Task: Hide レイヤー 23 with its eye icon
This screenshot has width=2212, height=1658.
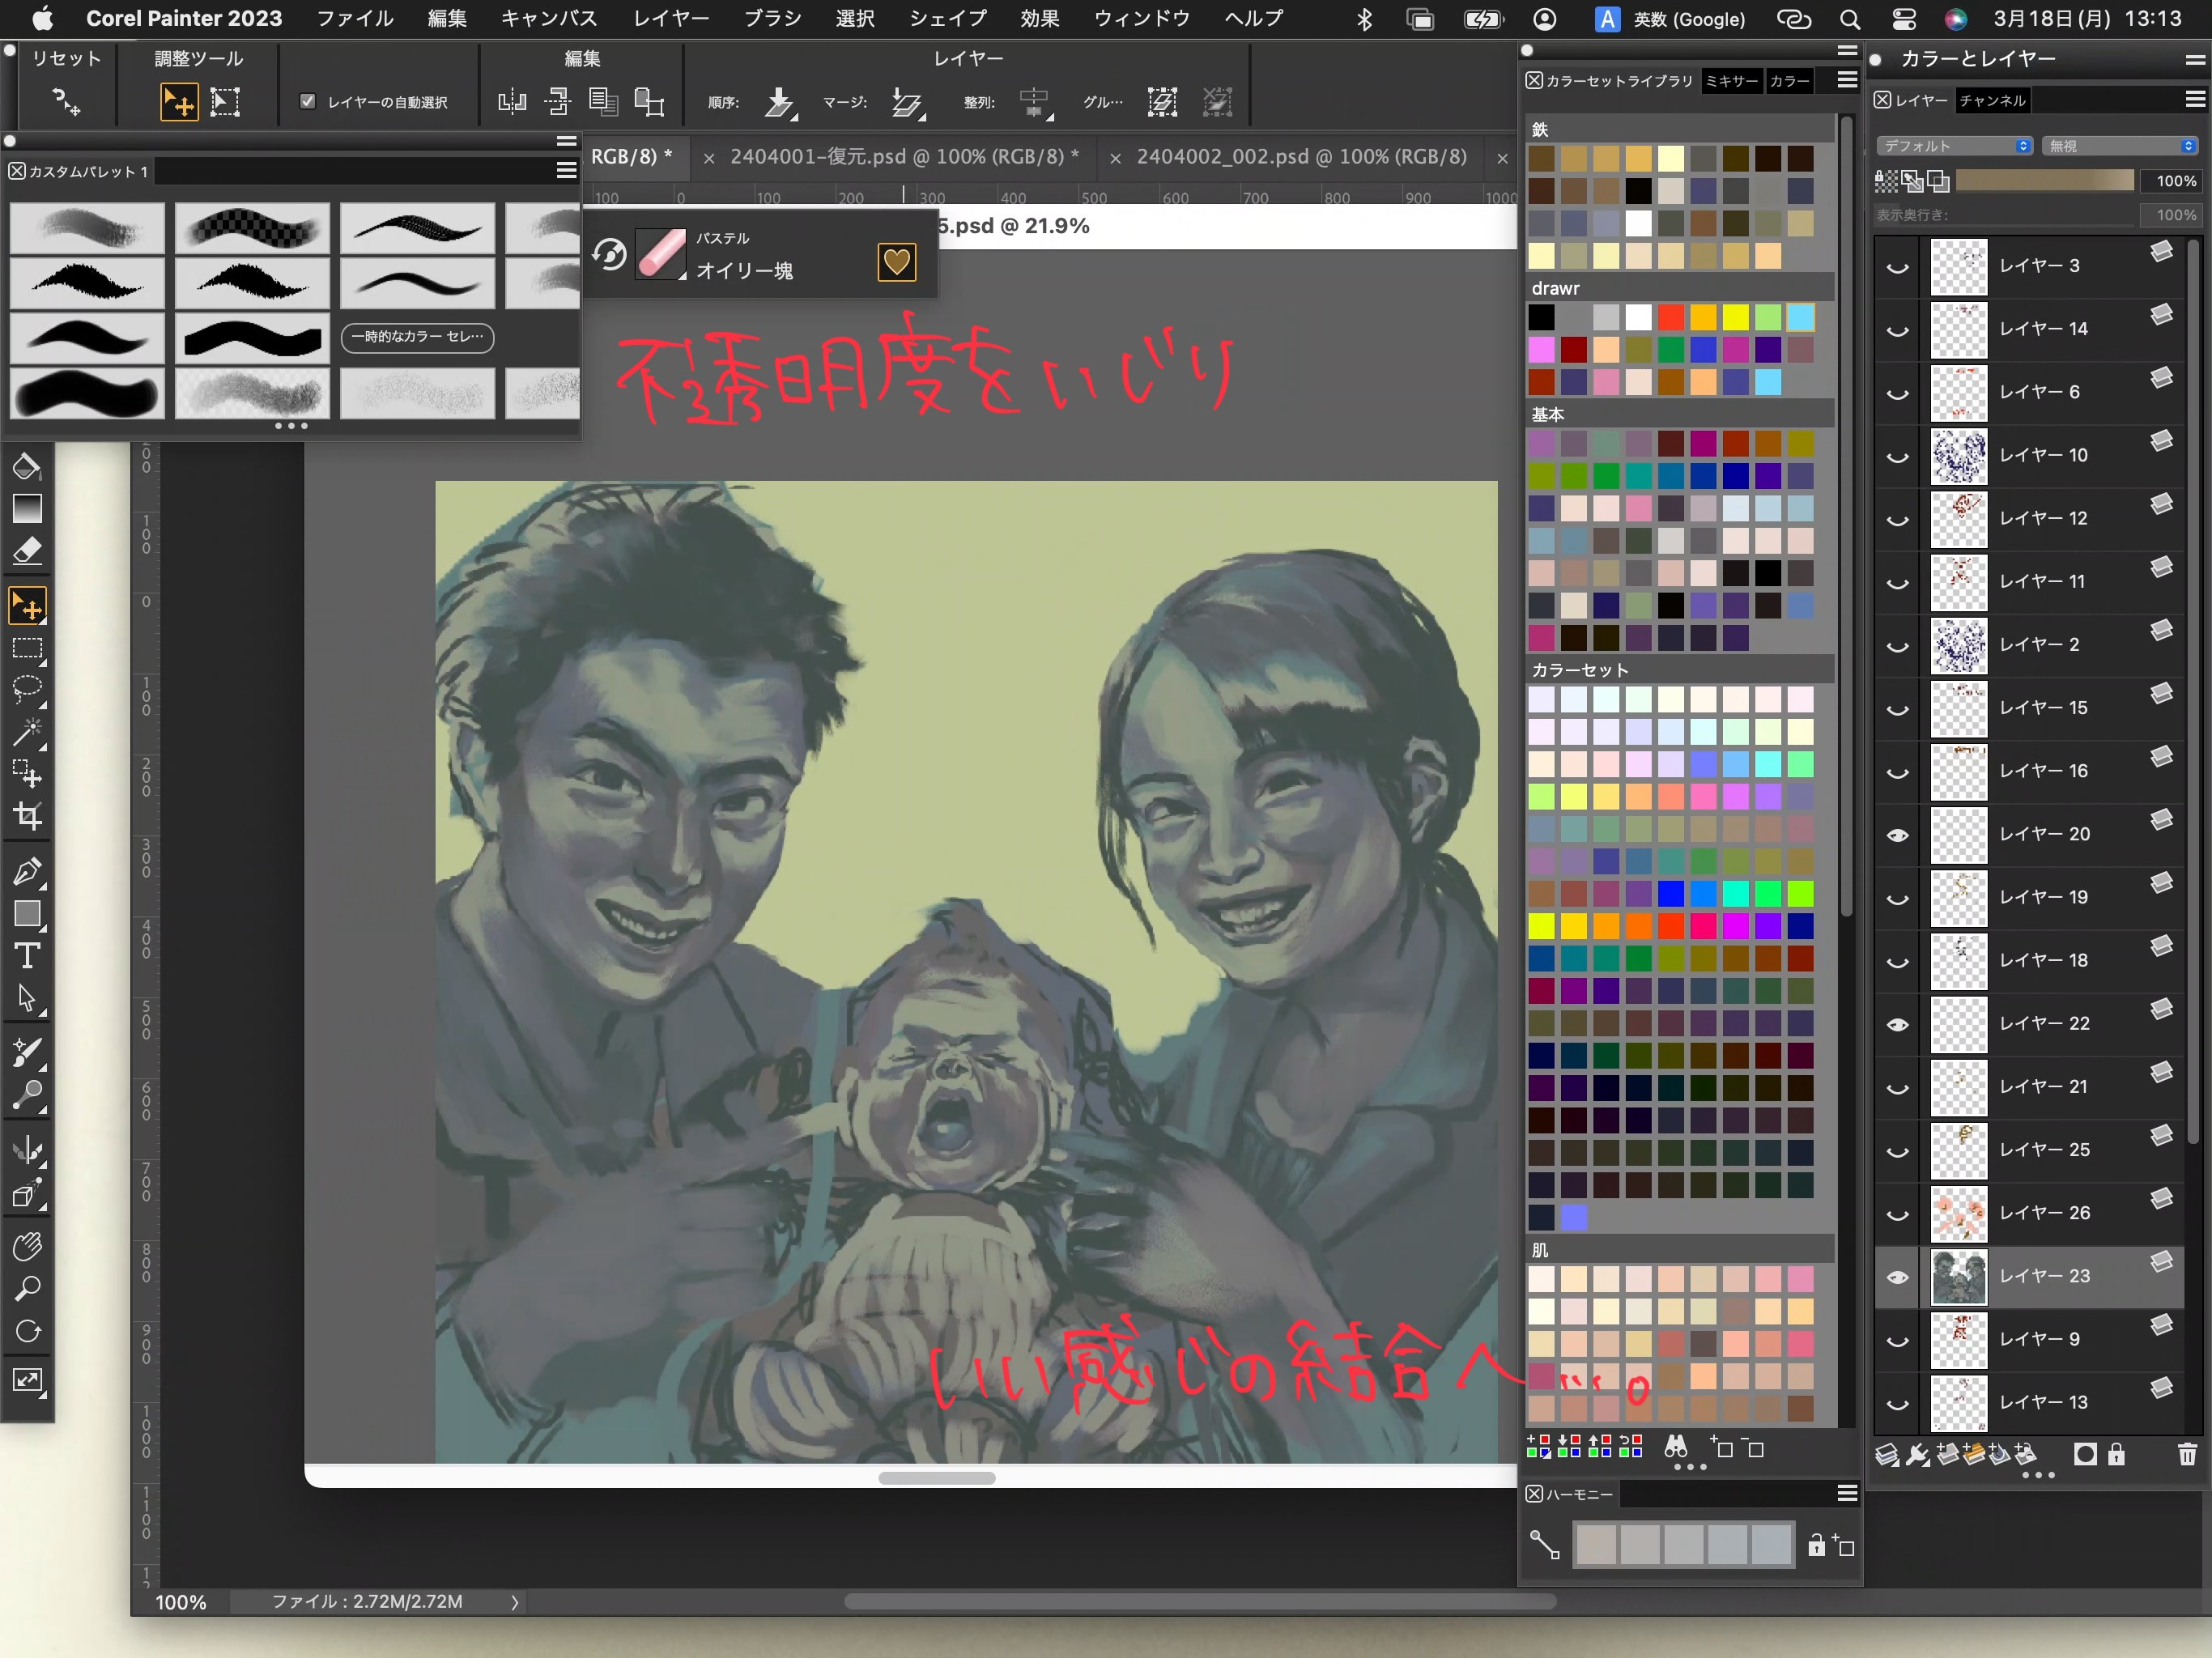Action: tap(1897, 1277)
